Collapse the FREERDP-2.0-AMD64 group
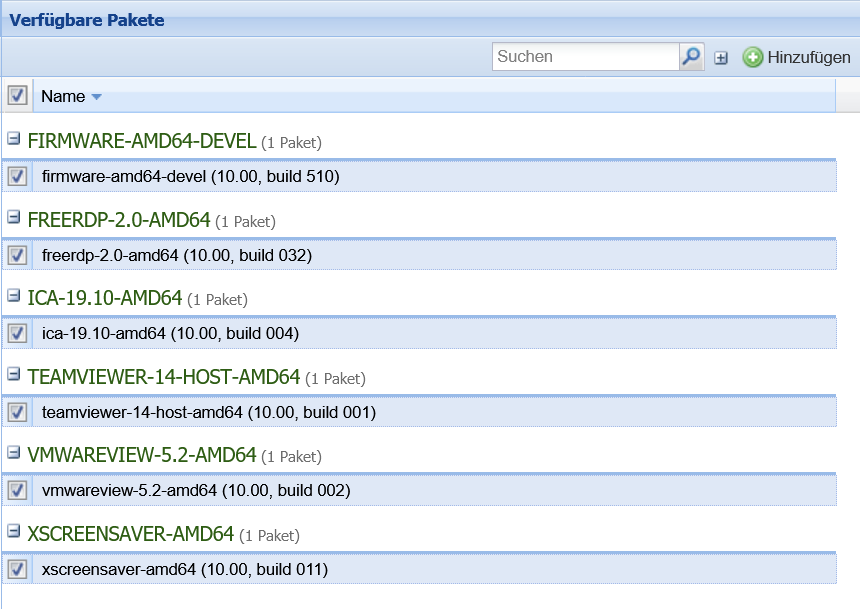860x609 pixels. (14, 217)
